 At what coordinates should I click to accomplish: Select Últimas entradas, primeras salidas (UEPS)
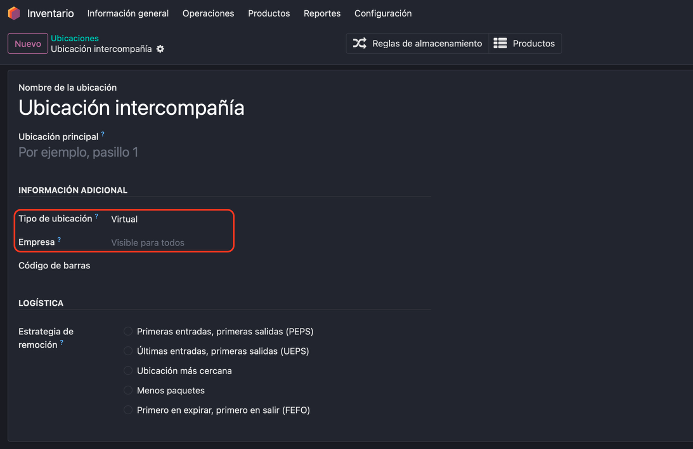(x=127, y=351)
